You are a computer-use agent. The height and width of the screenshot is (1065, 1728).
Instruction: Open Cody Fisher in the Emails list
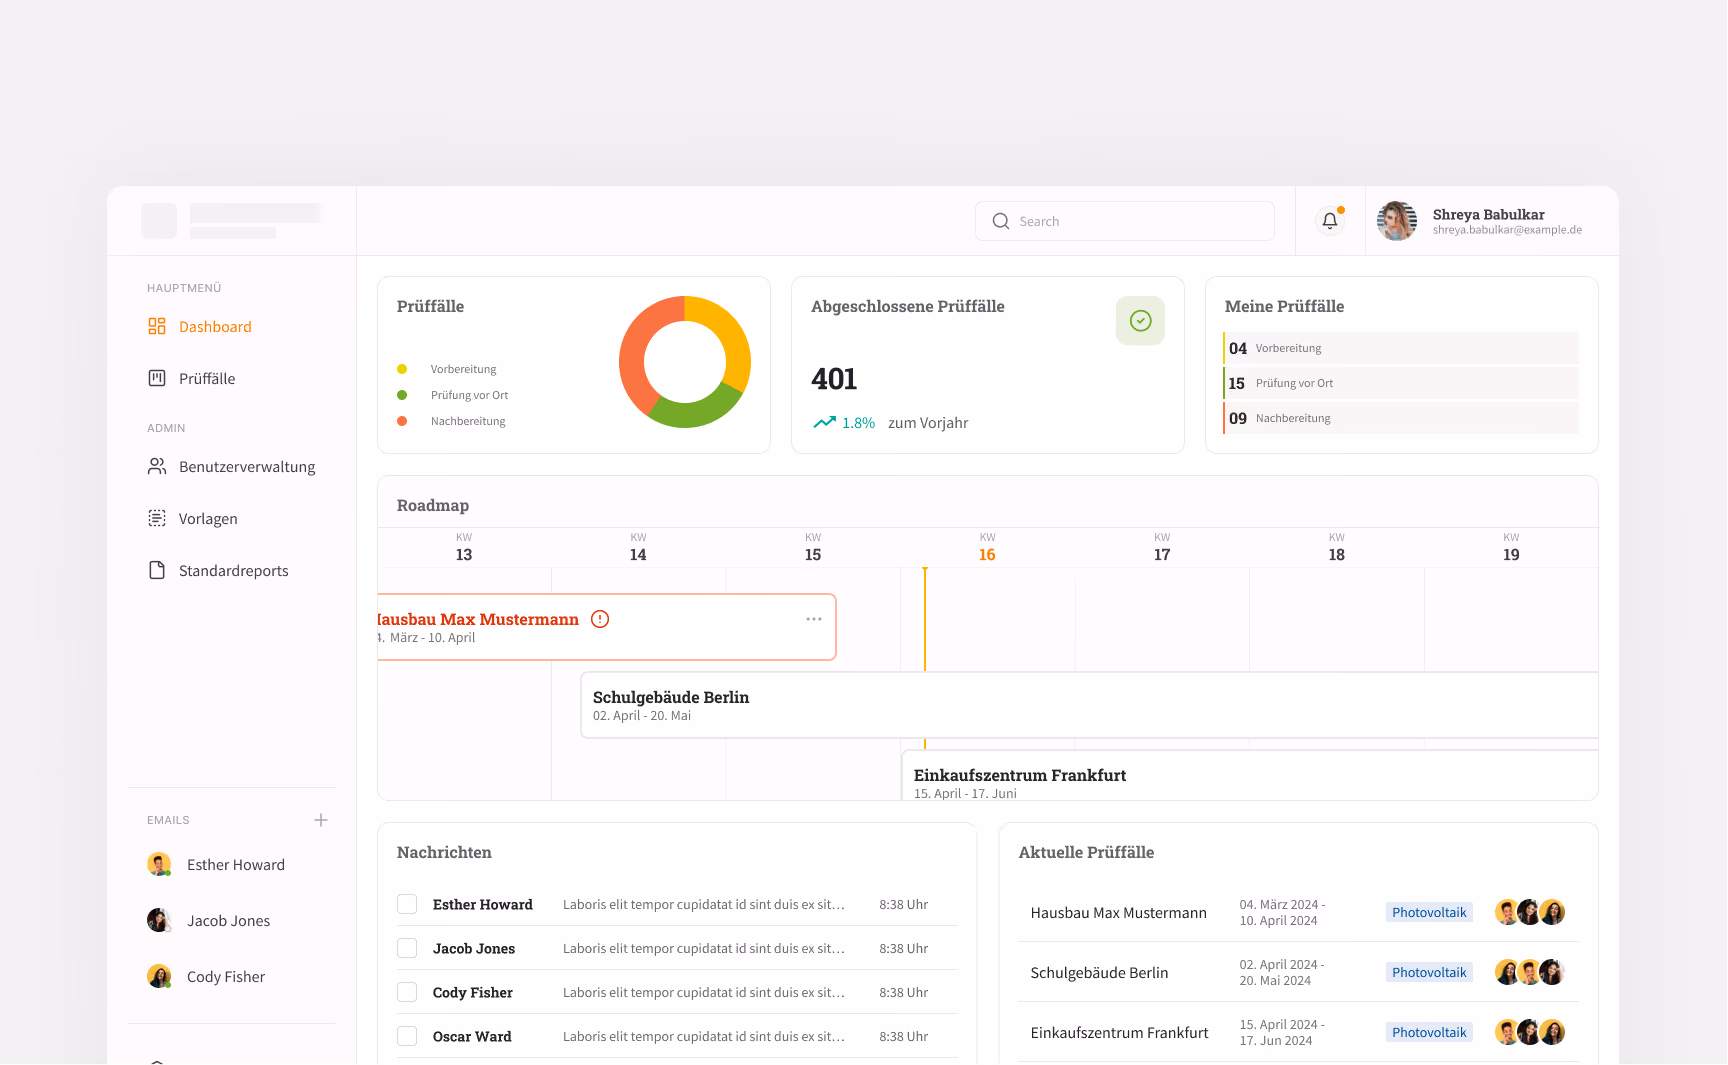point(206,976)
